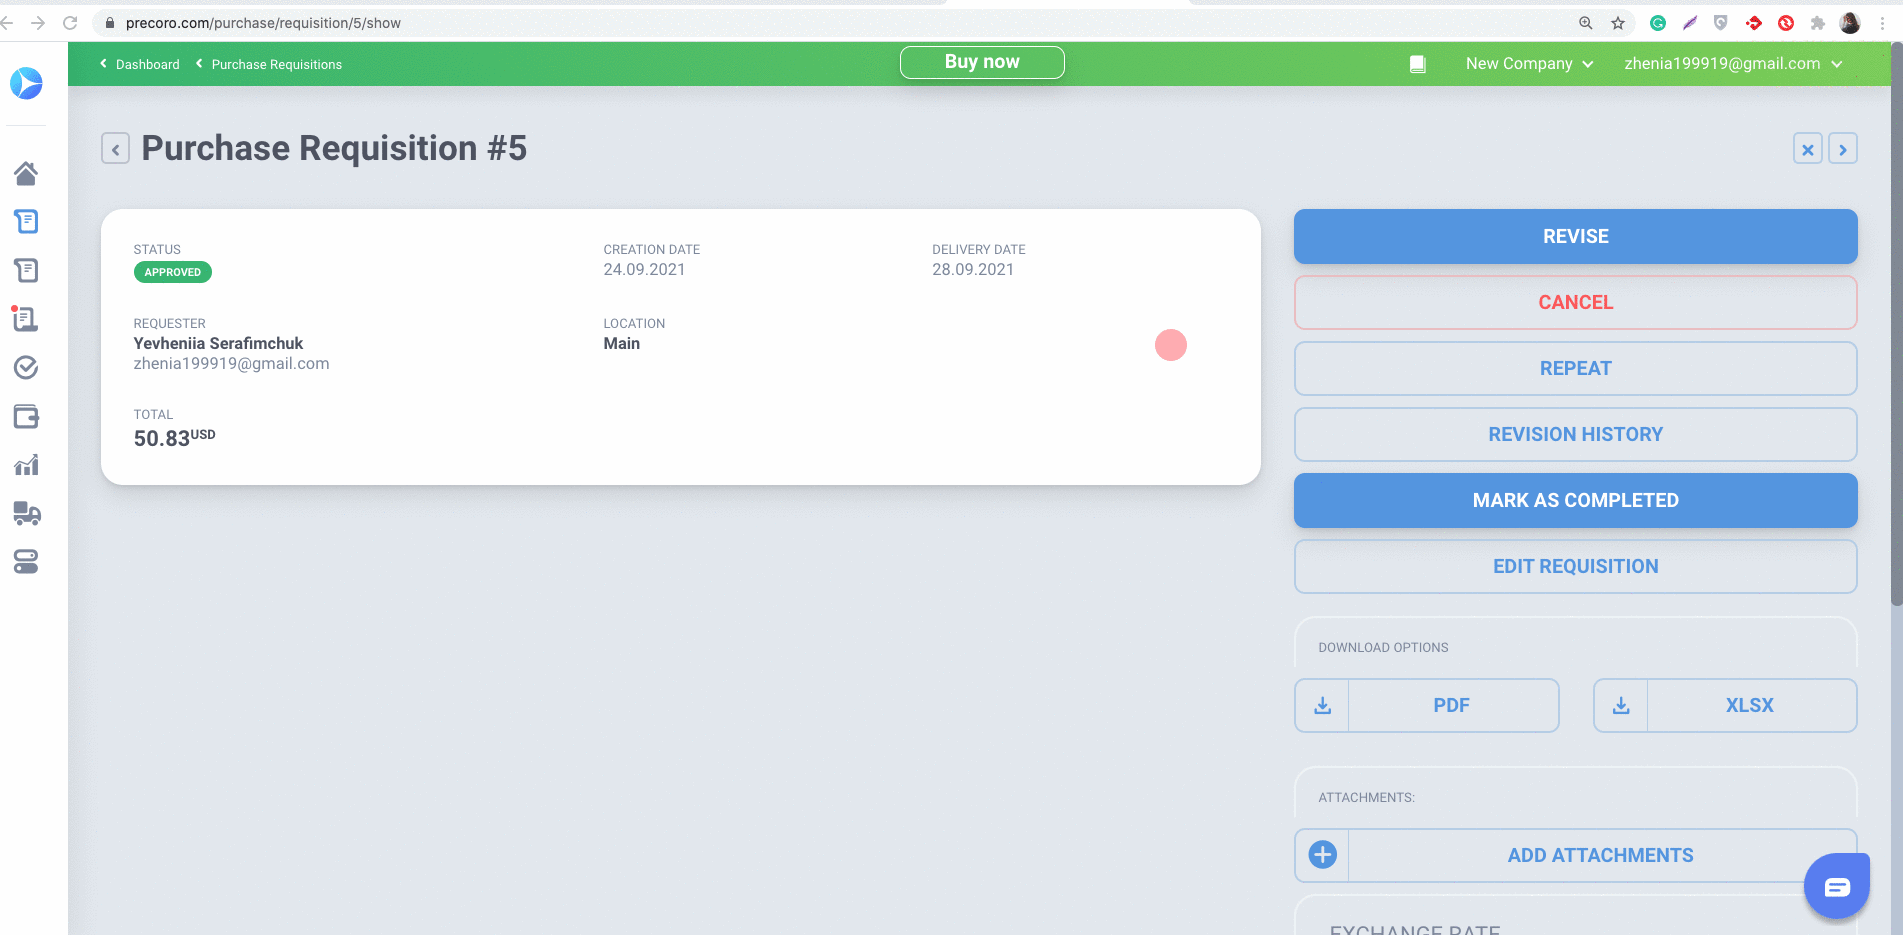Open the Home dashboard icon in sidebar
The height and width of the screenshot is (935, 1903).
27,172
